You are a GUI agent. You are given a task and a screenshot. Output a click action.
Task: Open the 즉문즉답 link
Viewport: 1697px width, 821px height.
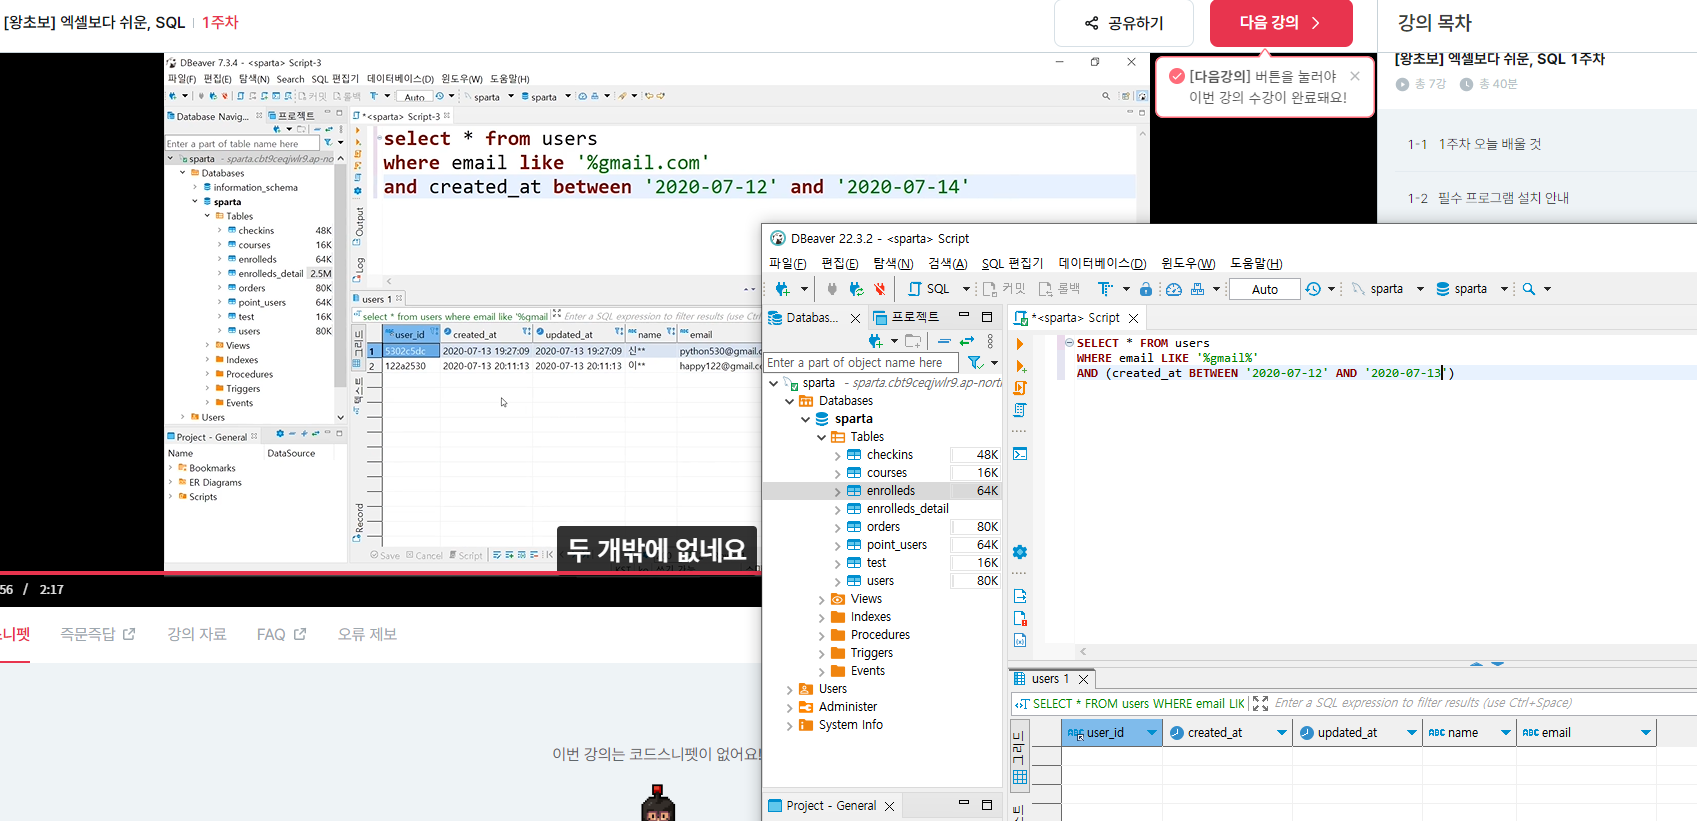tap(98, 634)
